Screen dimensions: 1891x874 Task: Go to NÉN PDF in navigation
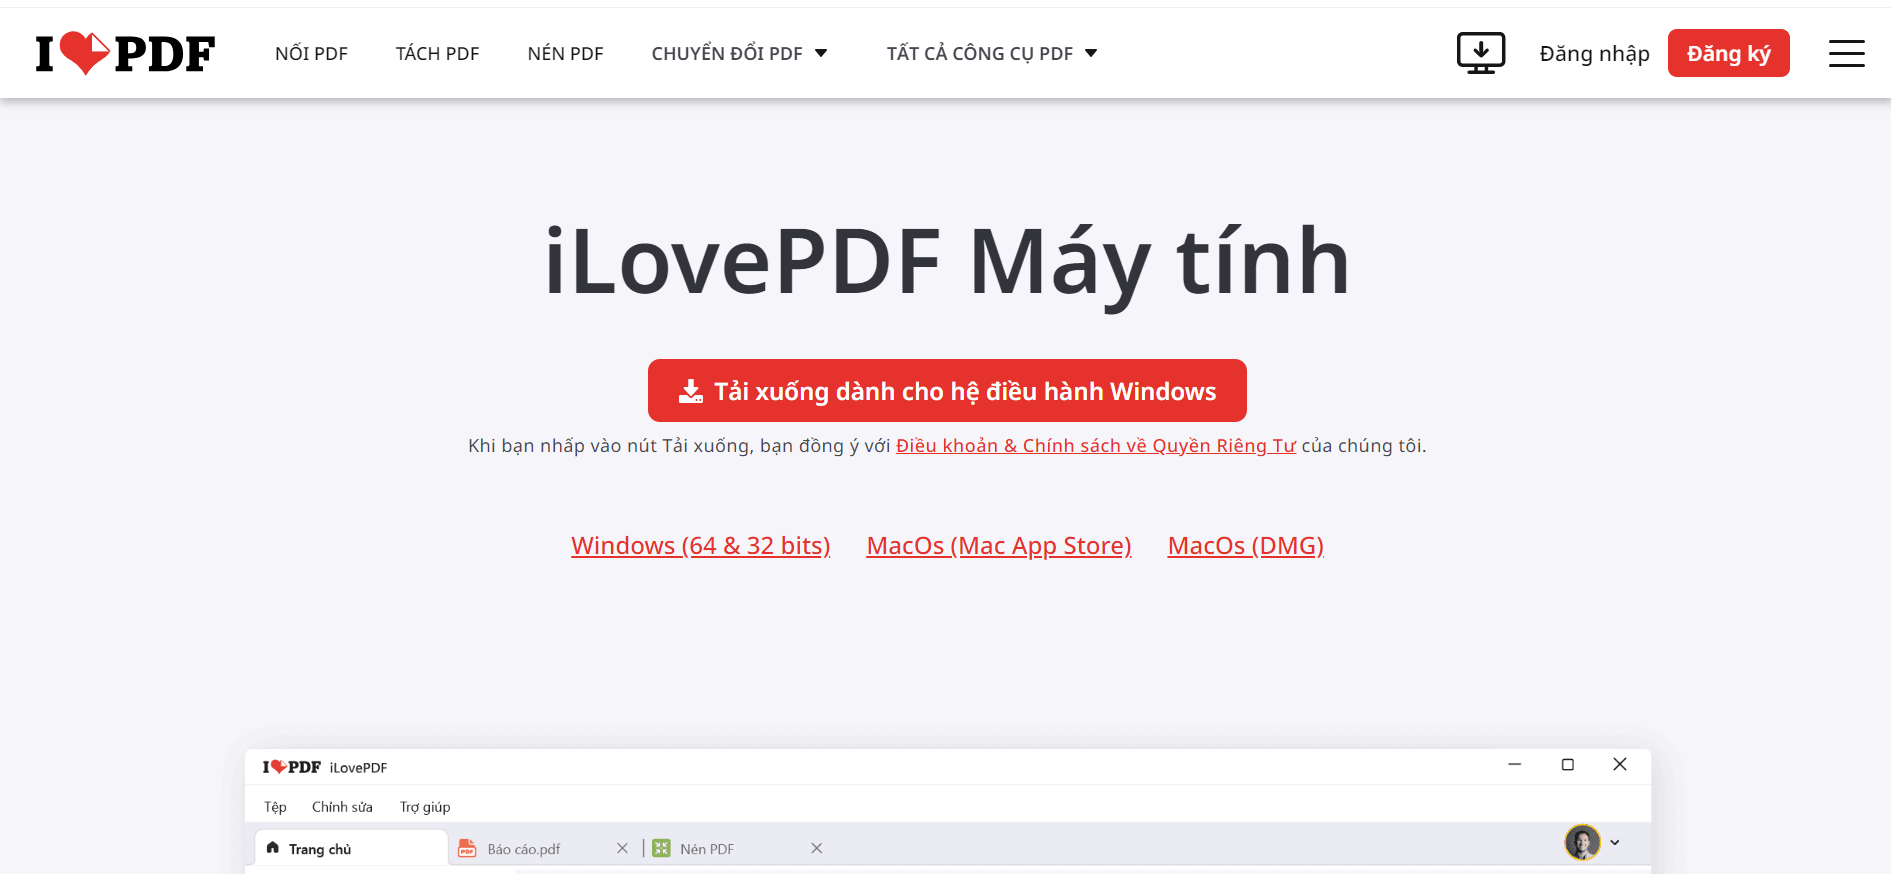pyautogui.click(x=565, y=53)
